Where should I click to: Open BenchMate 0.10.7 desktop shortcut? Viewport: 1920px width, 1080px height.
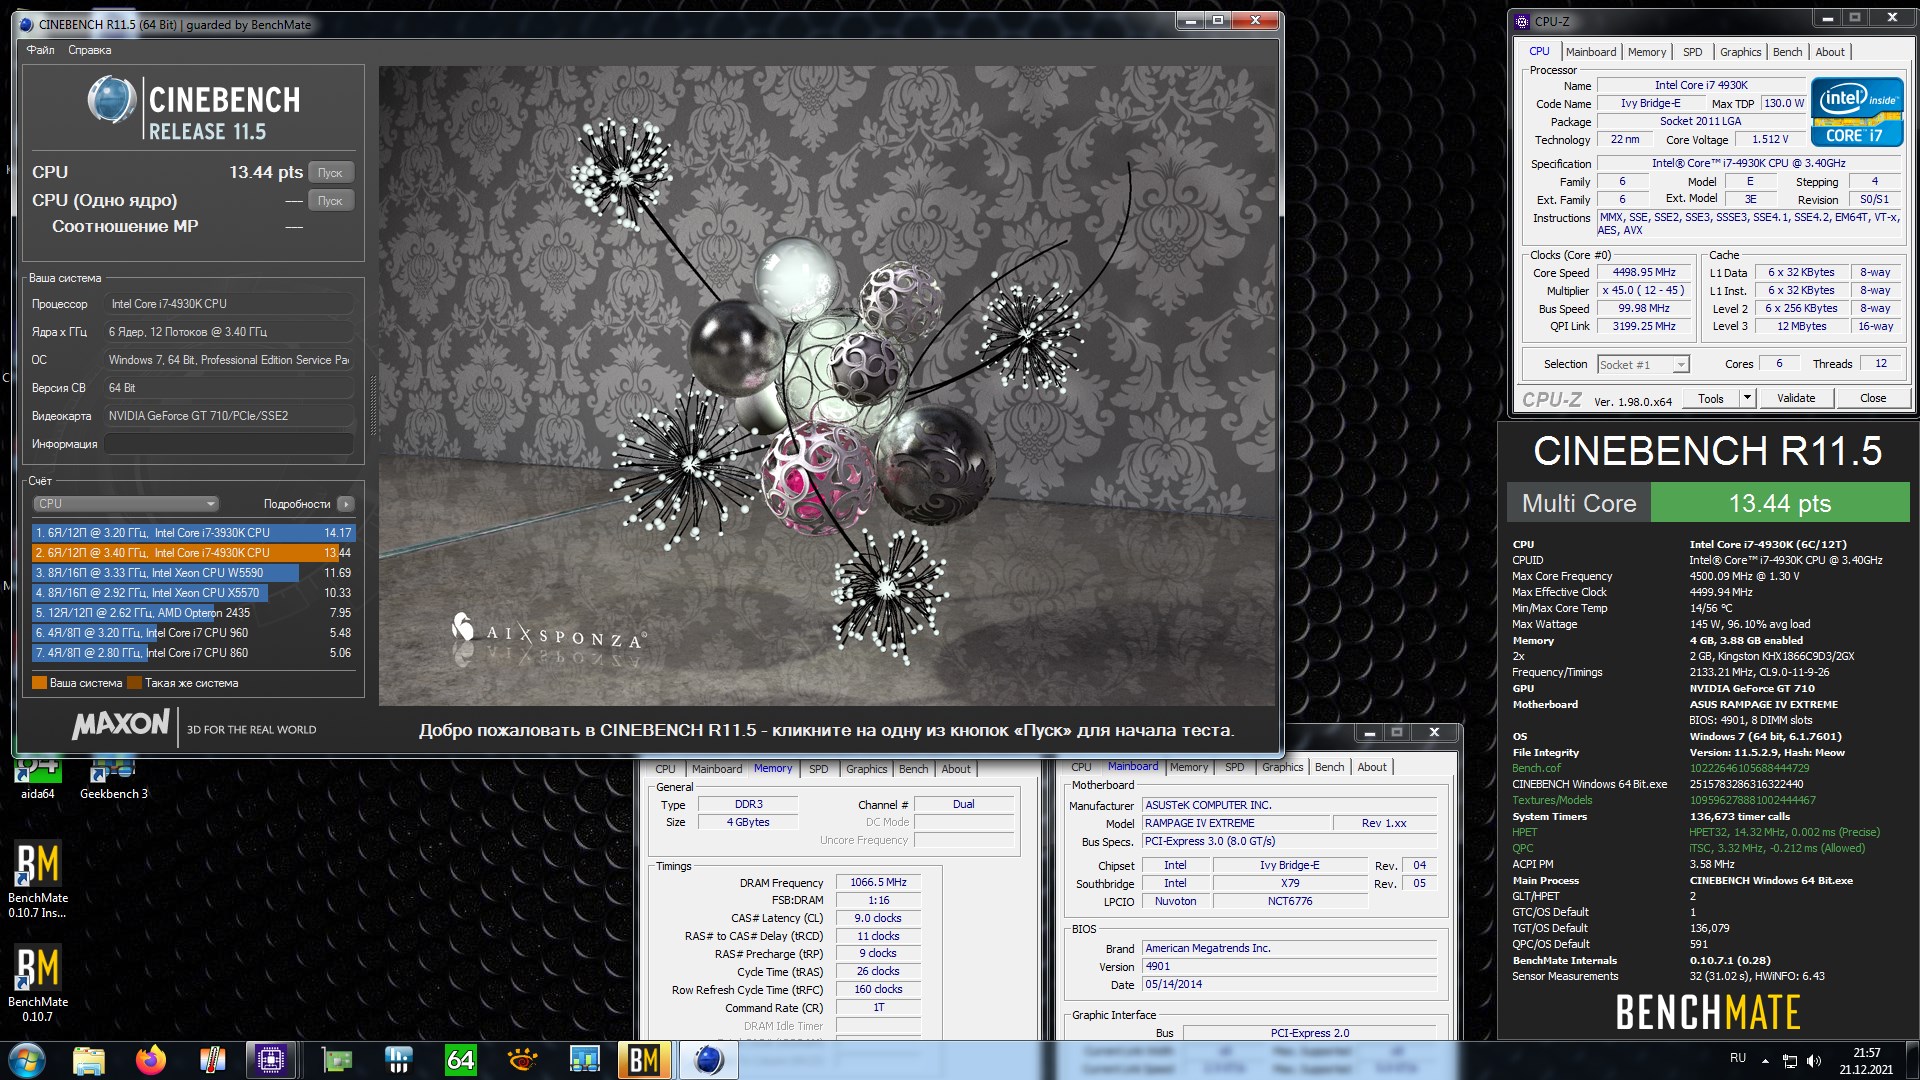click(x=37, y=984)
